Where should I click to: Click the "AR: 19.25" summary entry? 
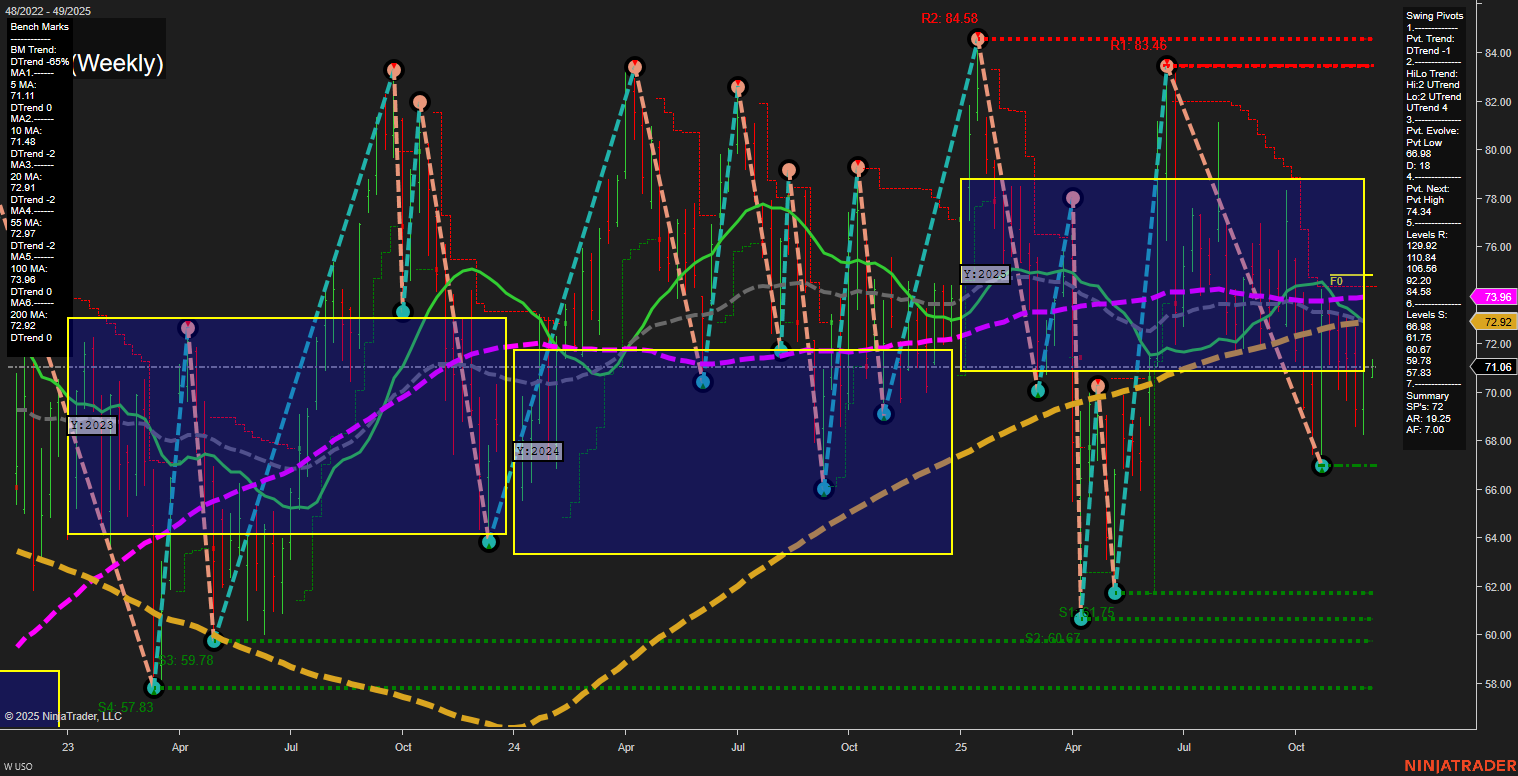(x=1429, y=419)
